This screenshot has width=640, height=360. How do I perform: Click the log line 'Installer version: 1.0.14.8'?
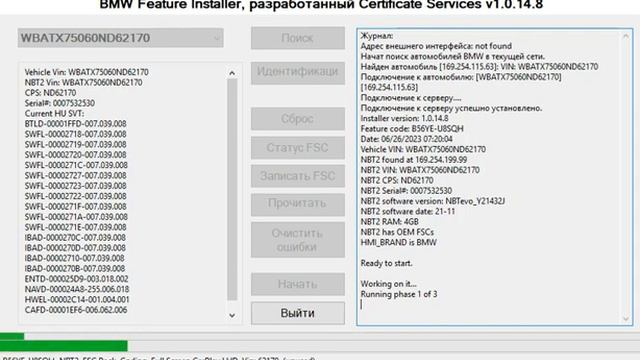click(x=404, y=118)
